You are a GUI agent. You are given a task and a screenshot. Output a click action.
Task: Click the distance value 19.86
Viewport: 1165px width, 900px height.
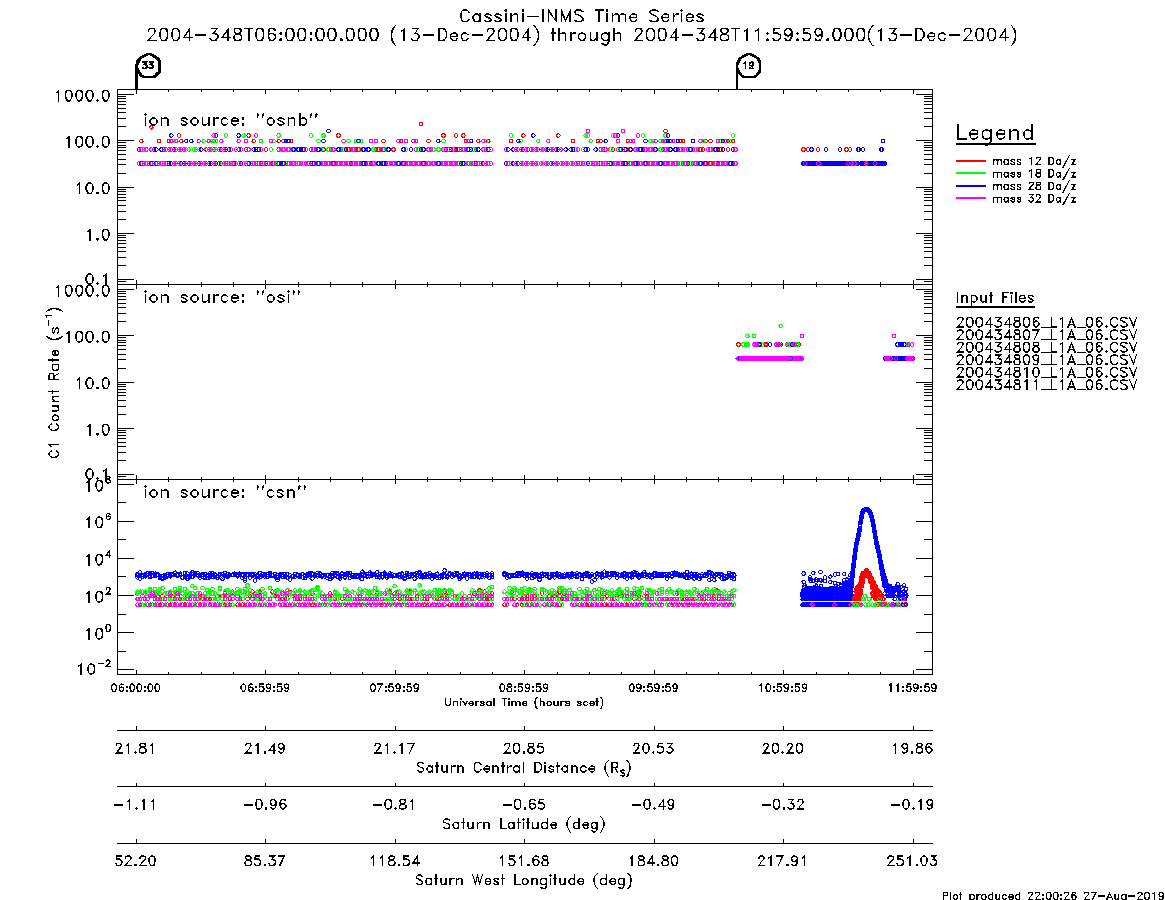pos(912,748)
